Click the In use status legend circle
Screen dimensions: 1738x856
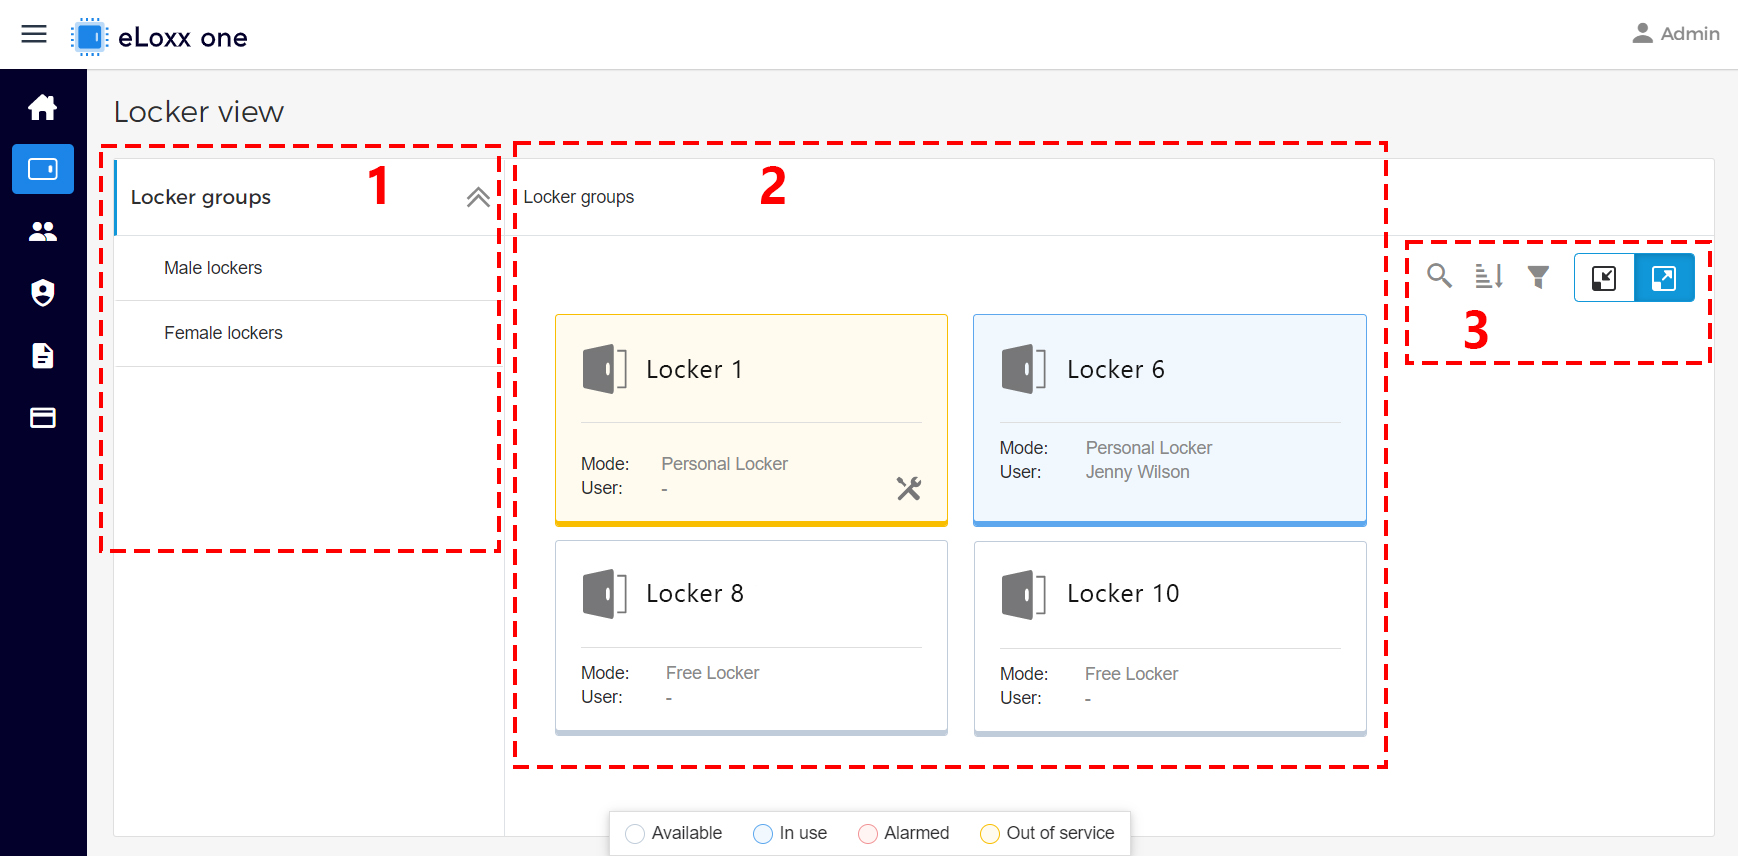pyautogui.click(x=763, y=834)
